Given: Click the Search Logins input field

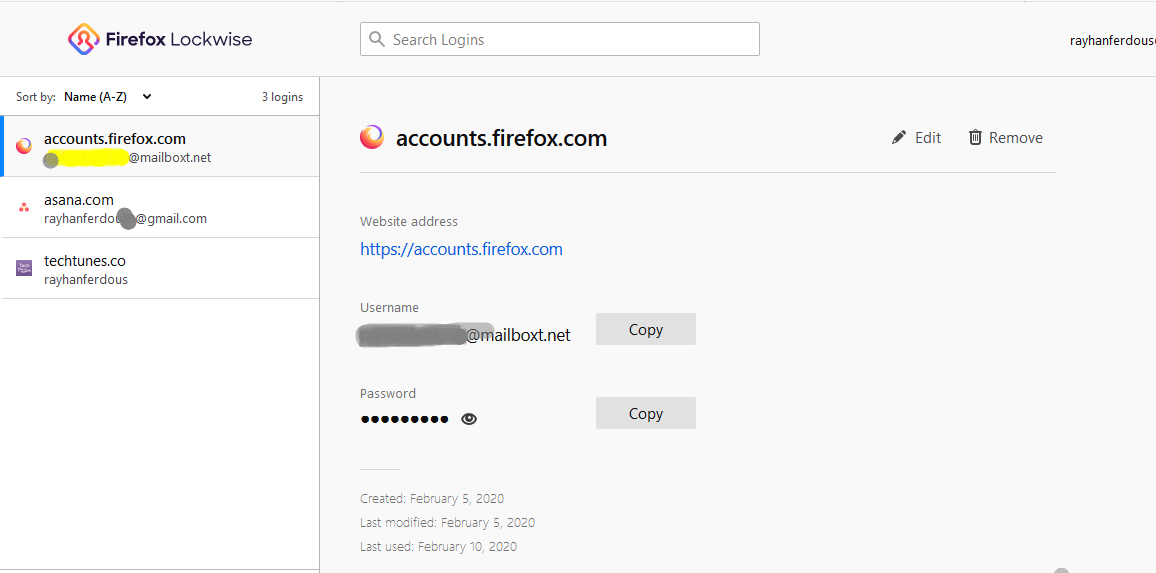Looking at the screenshot, I should [x=570, y=39].
